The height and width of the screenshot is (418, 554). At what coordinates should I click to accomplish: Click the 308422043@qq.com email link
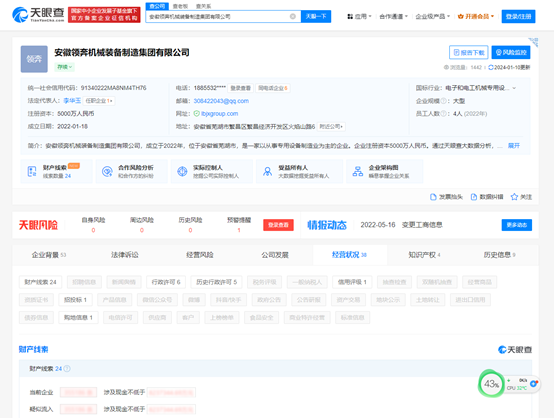click(221, 101)
